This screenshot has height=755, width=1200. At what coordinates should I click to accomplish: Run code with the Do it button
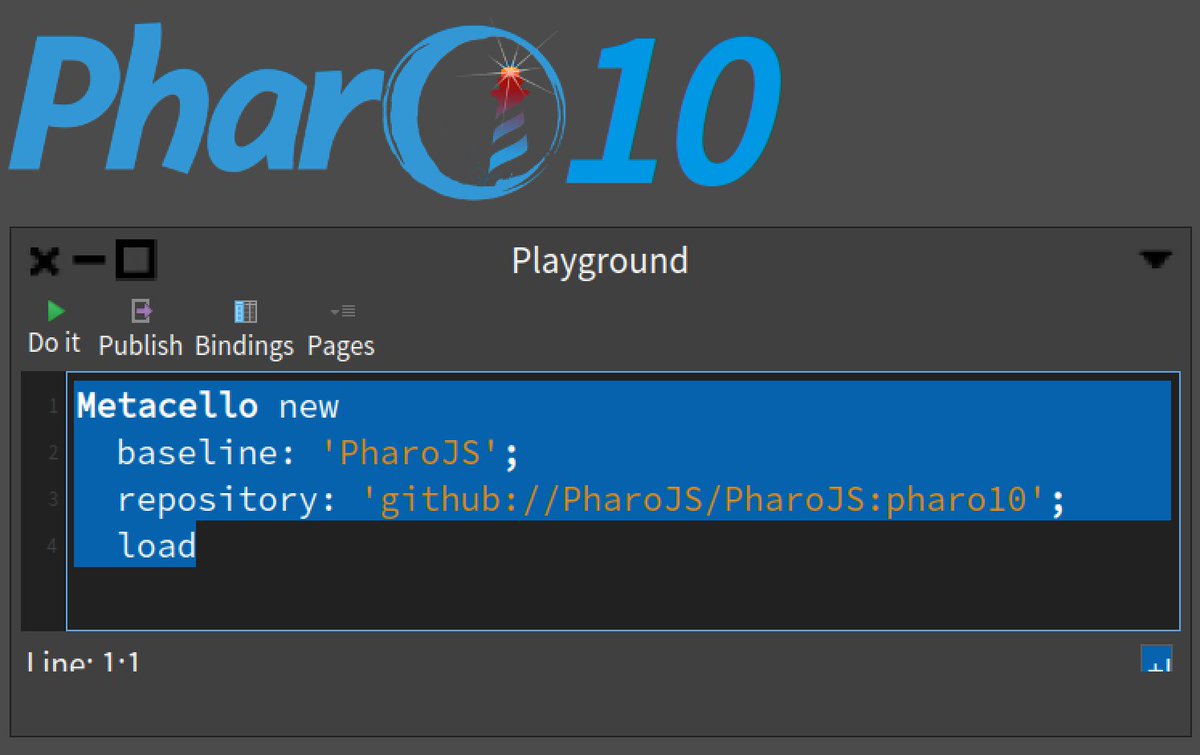55,327
